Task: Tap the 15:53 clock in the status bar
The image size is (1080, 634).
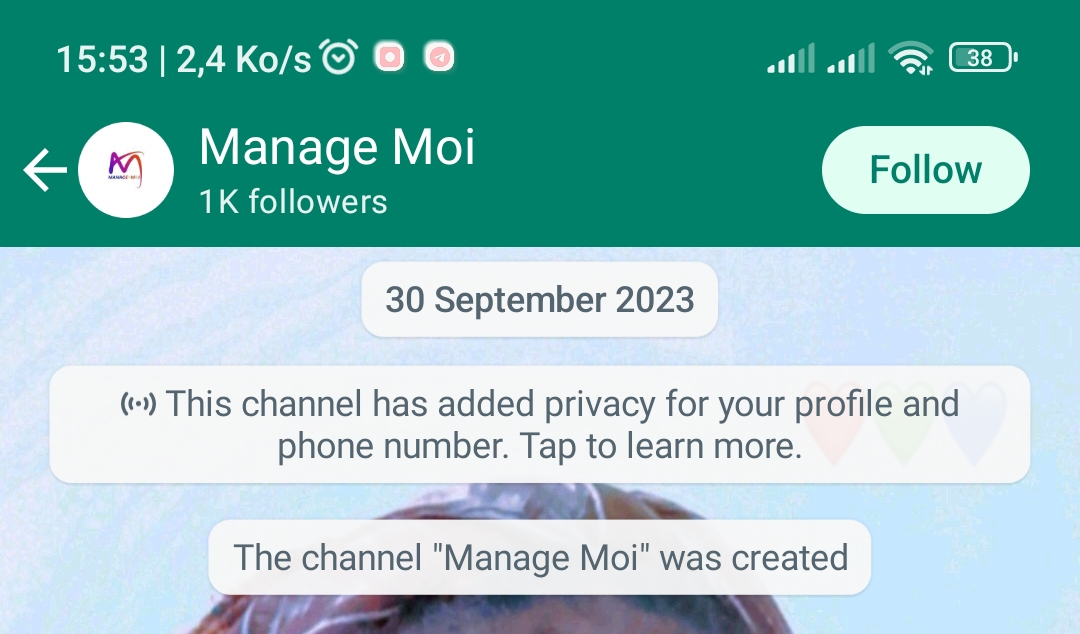Action: tap(102, 59)
